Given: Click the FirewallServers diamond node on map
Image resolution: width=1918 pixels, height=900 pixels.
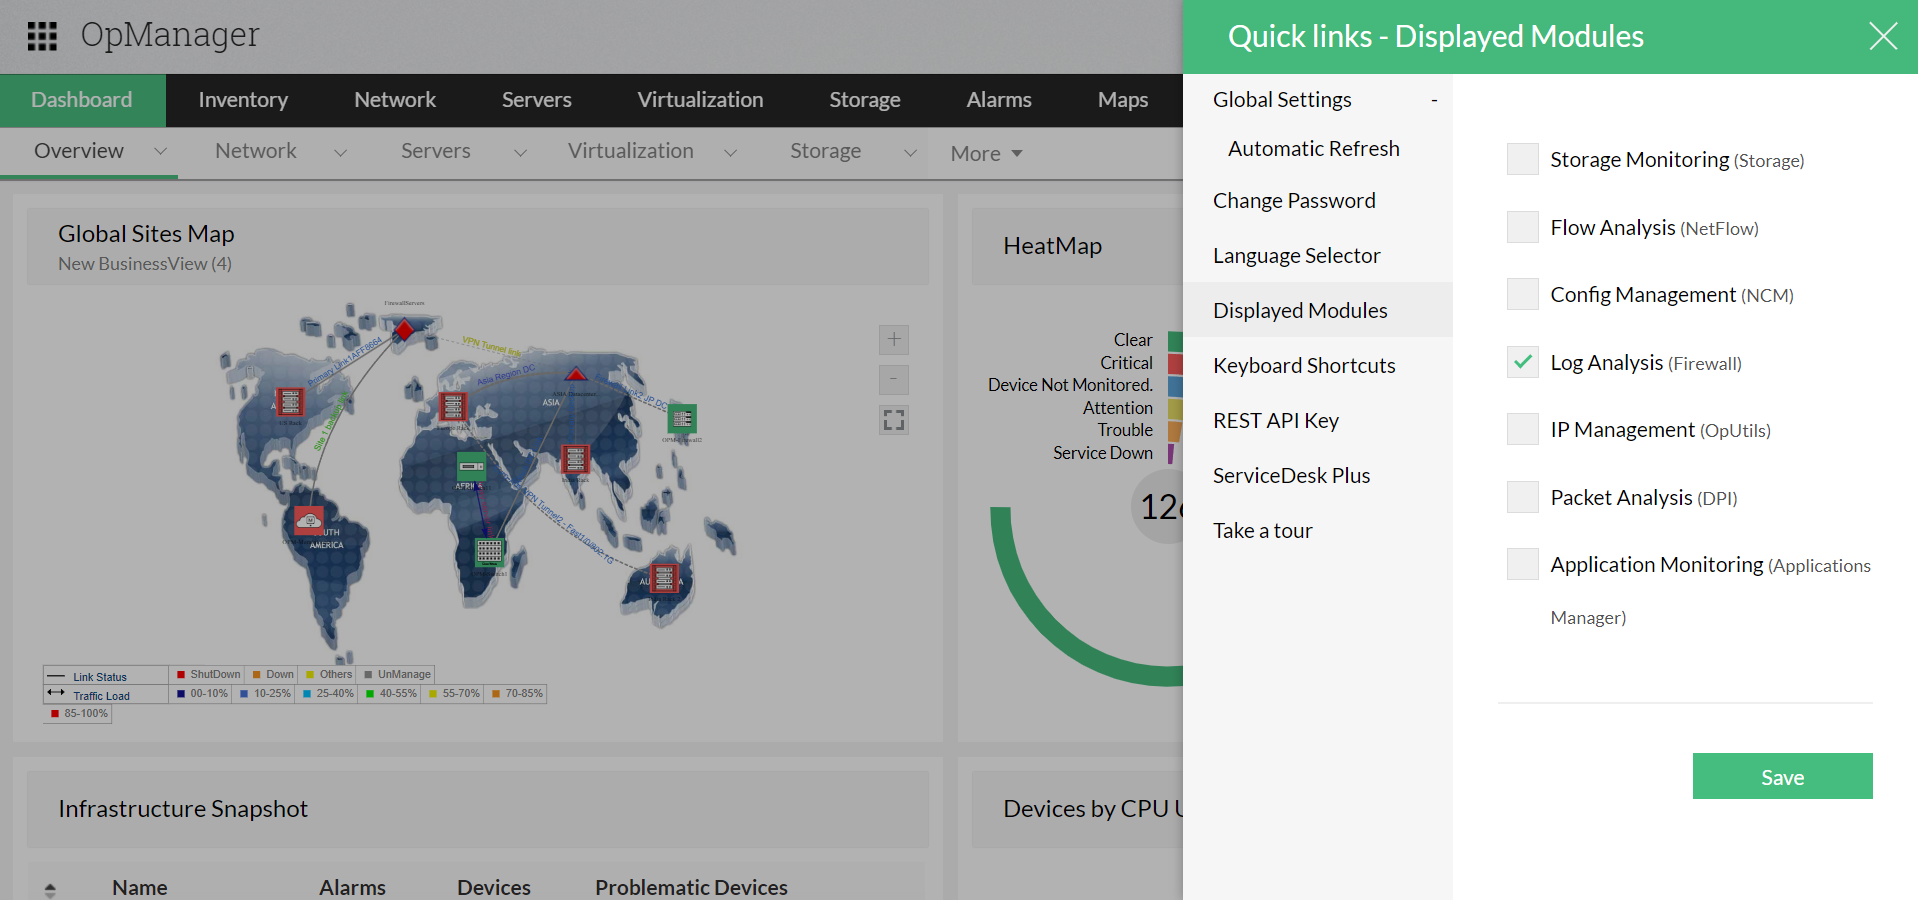Looking at the screenshot, I should click(404, 329).
